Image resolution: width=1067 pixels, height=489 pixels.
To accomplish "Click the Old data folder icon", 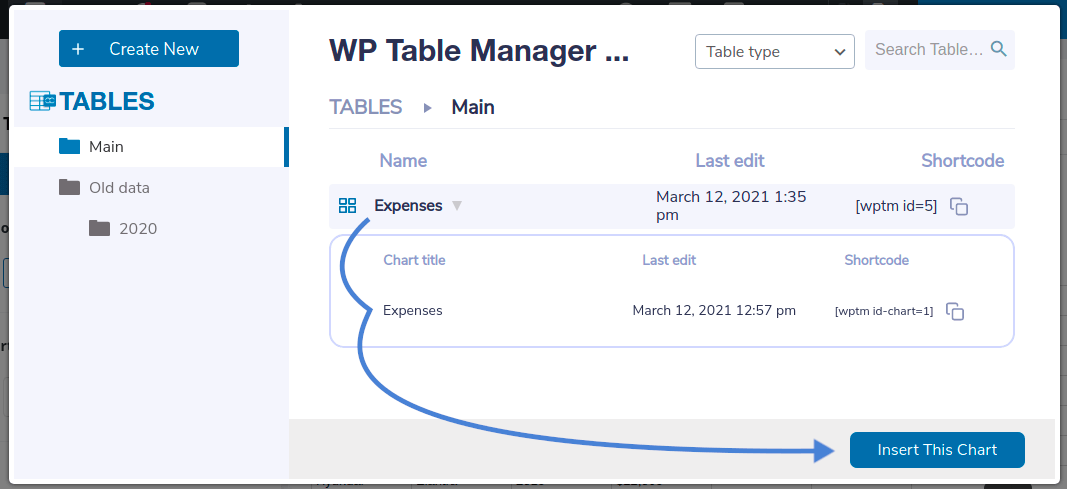I will click(x=69, y=188).
